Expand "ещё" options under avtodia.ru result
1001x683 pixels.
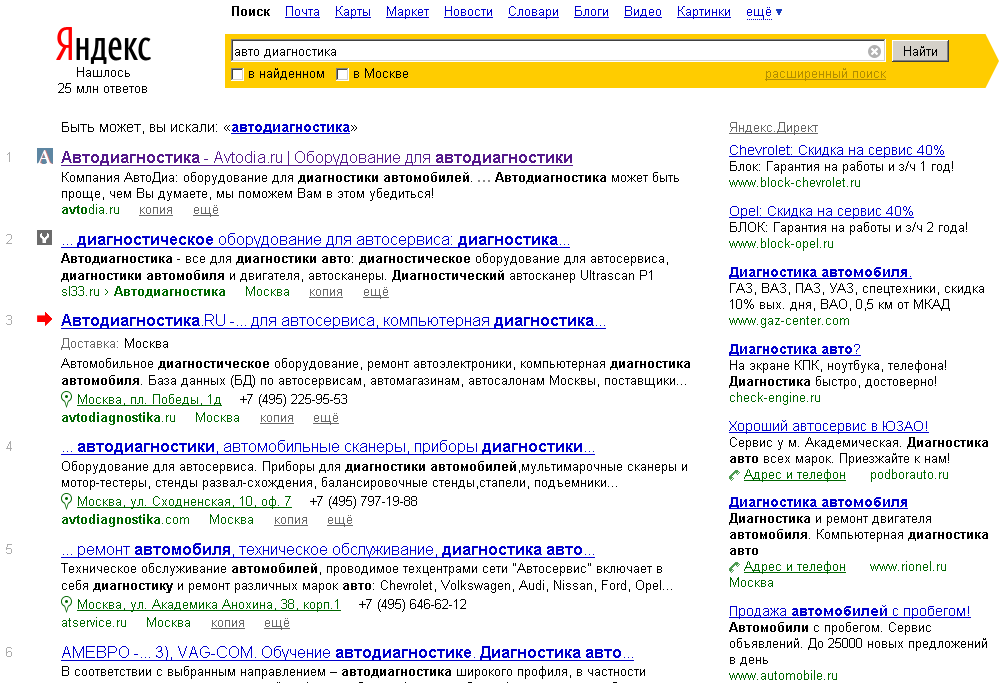205,210
